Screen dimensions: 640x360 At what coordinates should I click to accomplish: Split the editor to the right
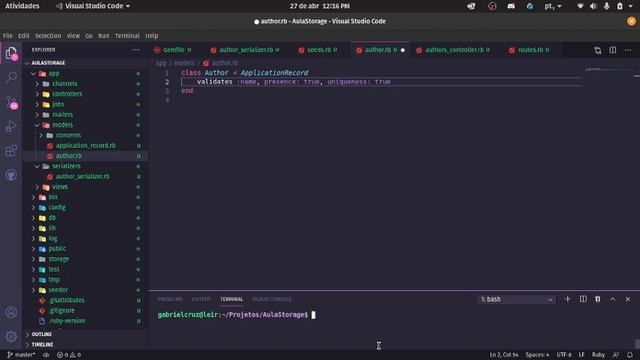(x=613, y=50)
